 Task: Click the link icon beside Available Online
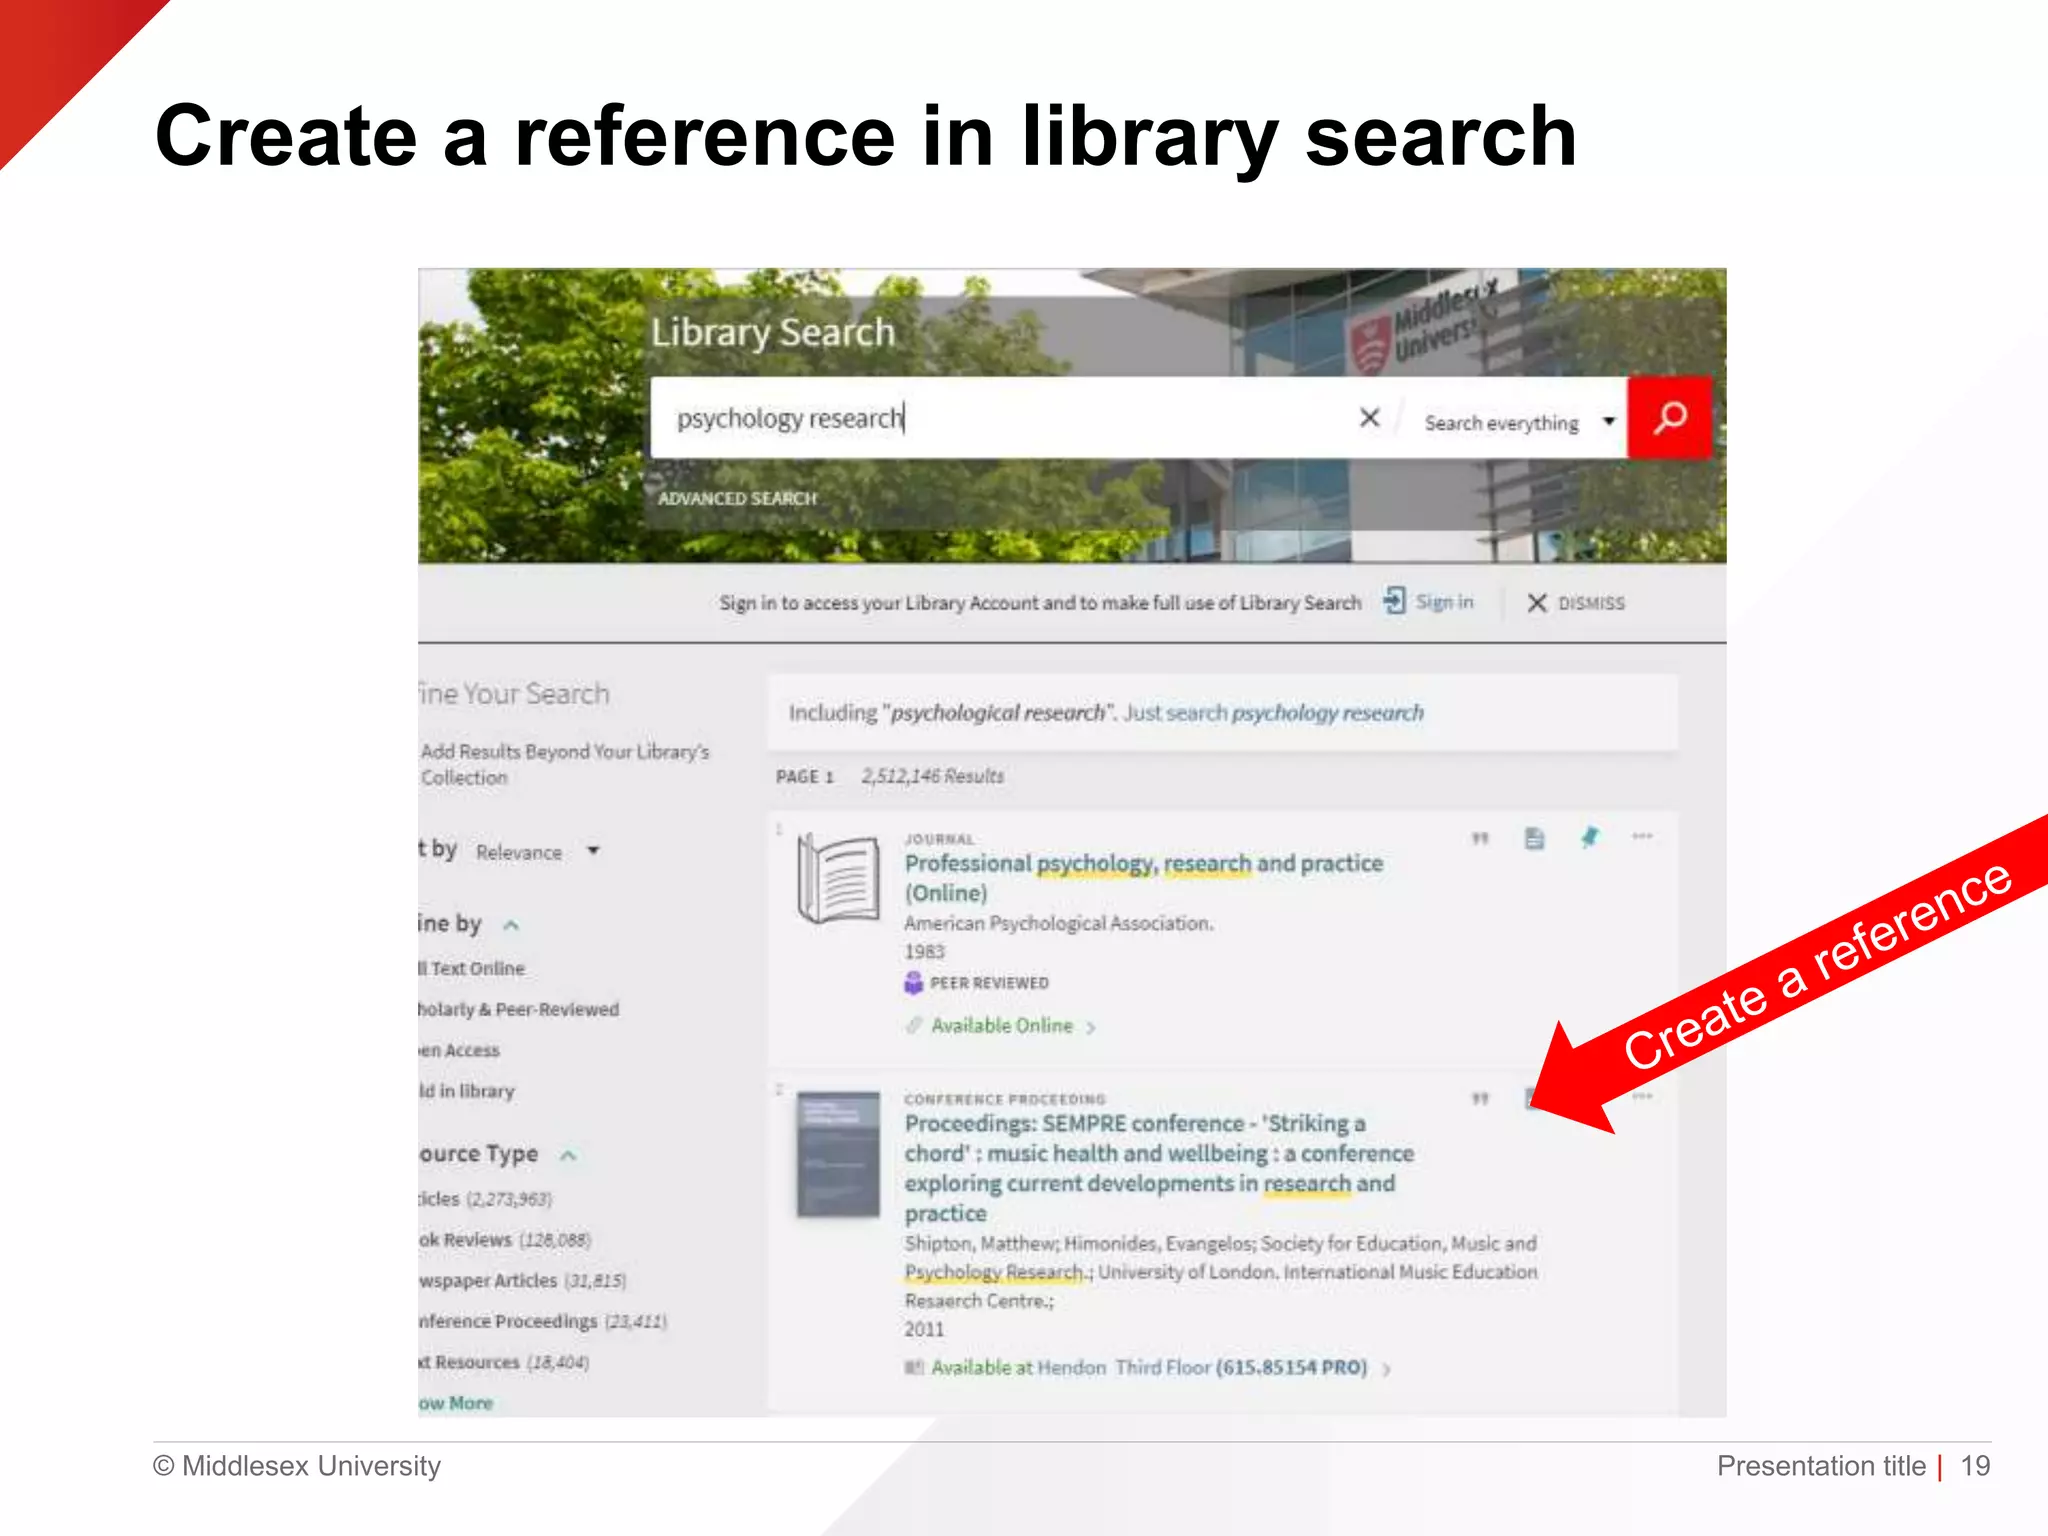coord(913,1025)
